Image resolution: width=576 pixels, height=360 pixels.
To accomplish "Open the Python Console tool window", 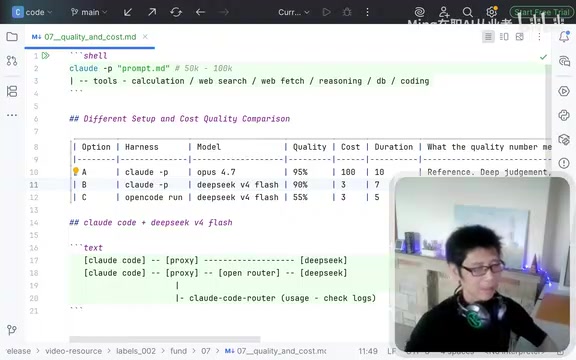I will pyautogui.click(x=564, y=115).
